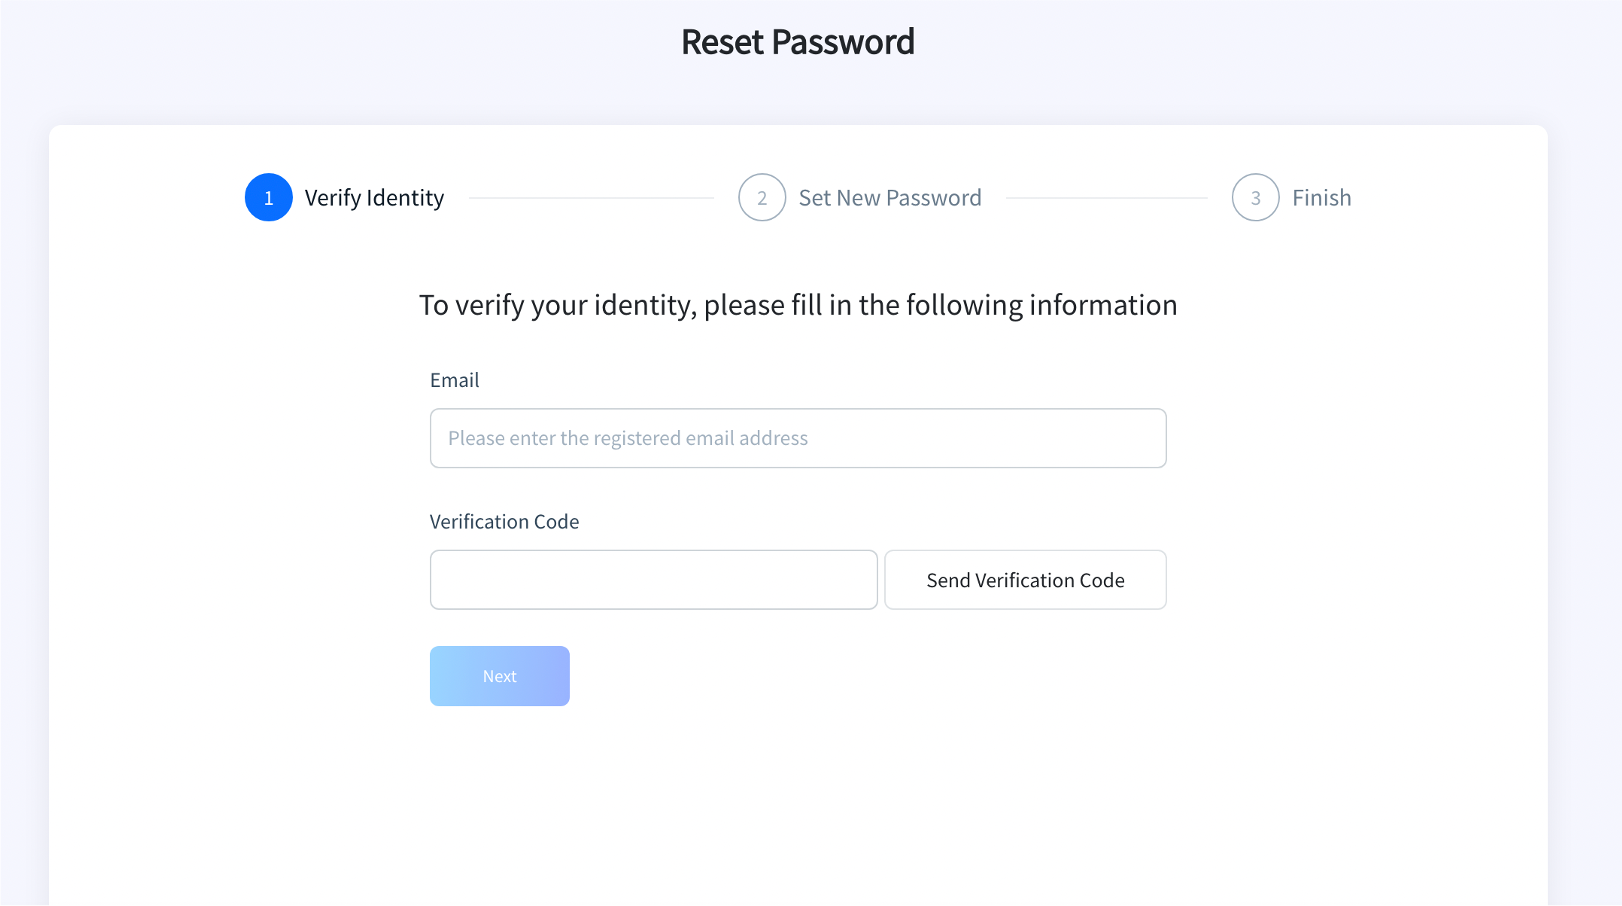Click the grey Set New Password step circle
Screen dimensions: 1622x906
[762, 197]
